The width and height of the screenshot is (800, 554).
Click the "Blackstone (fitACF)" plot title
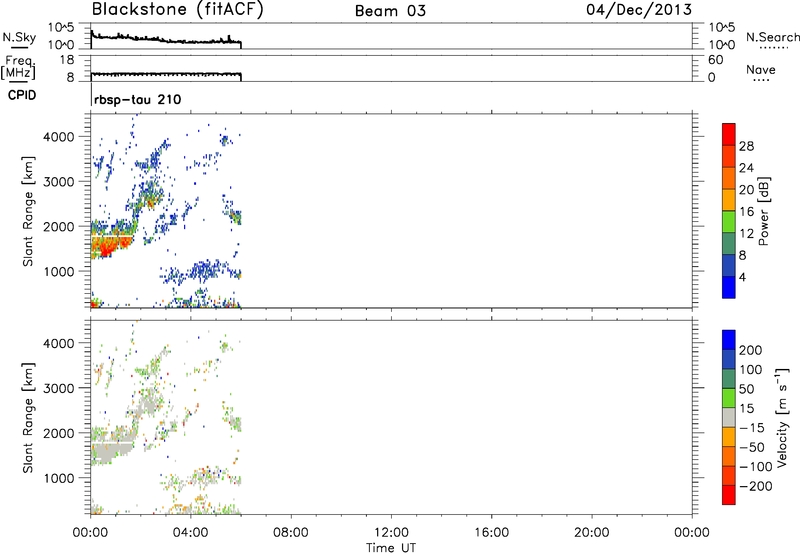tap(178, 9)
